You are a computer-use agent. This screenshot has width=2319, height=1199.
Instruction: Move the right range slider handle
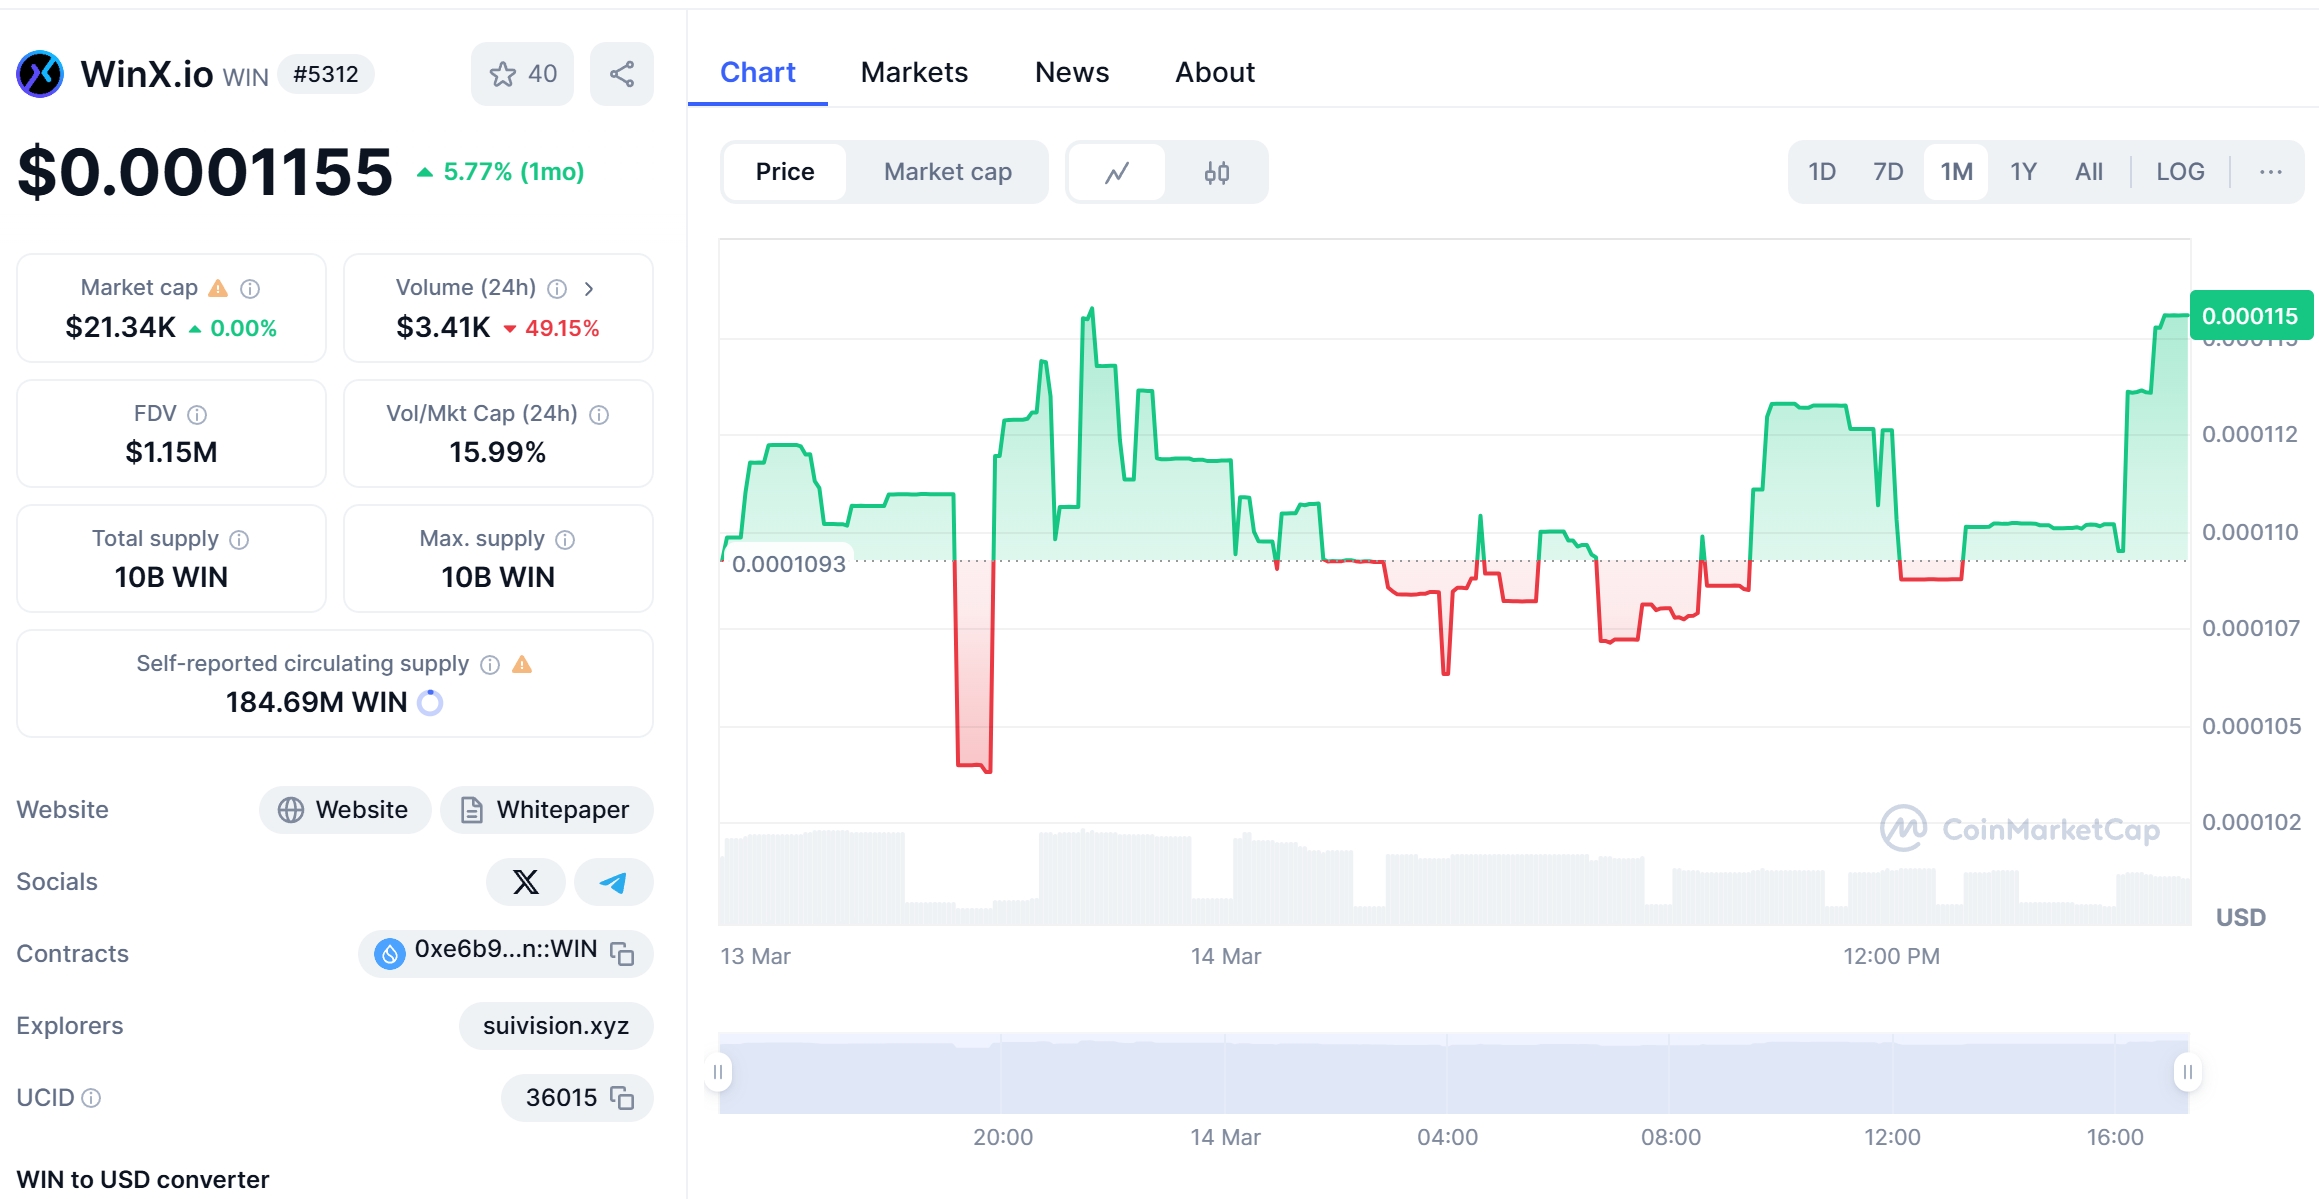(2187, 1072)
